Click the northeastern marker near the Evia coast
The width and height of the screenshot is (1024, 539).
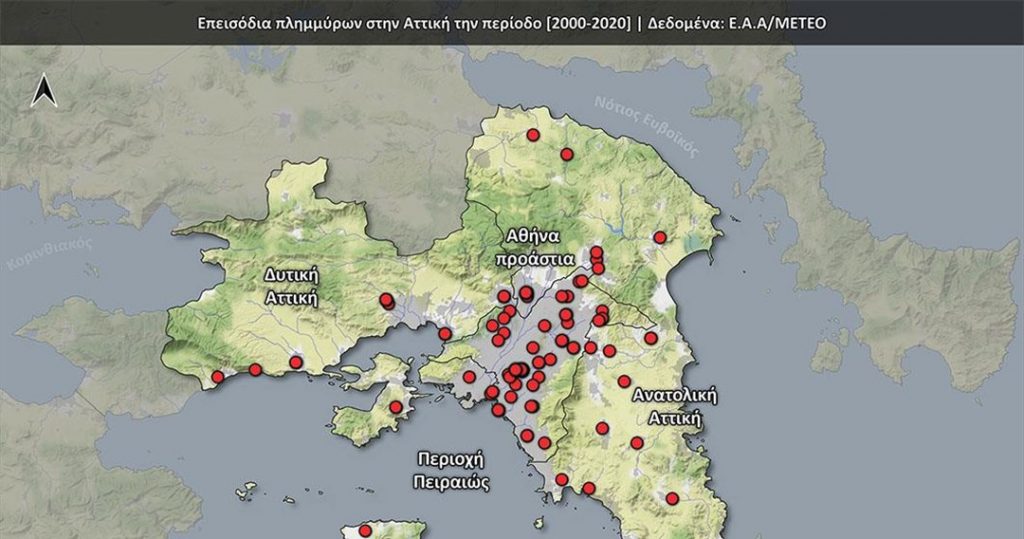coord(660,237)
